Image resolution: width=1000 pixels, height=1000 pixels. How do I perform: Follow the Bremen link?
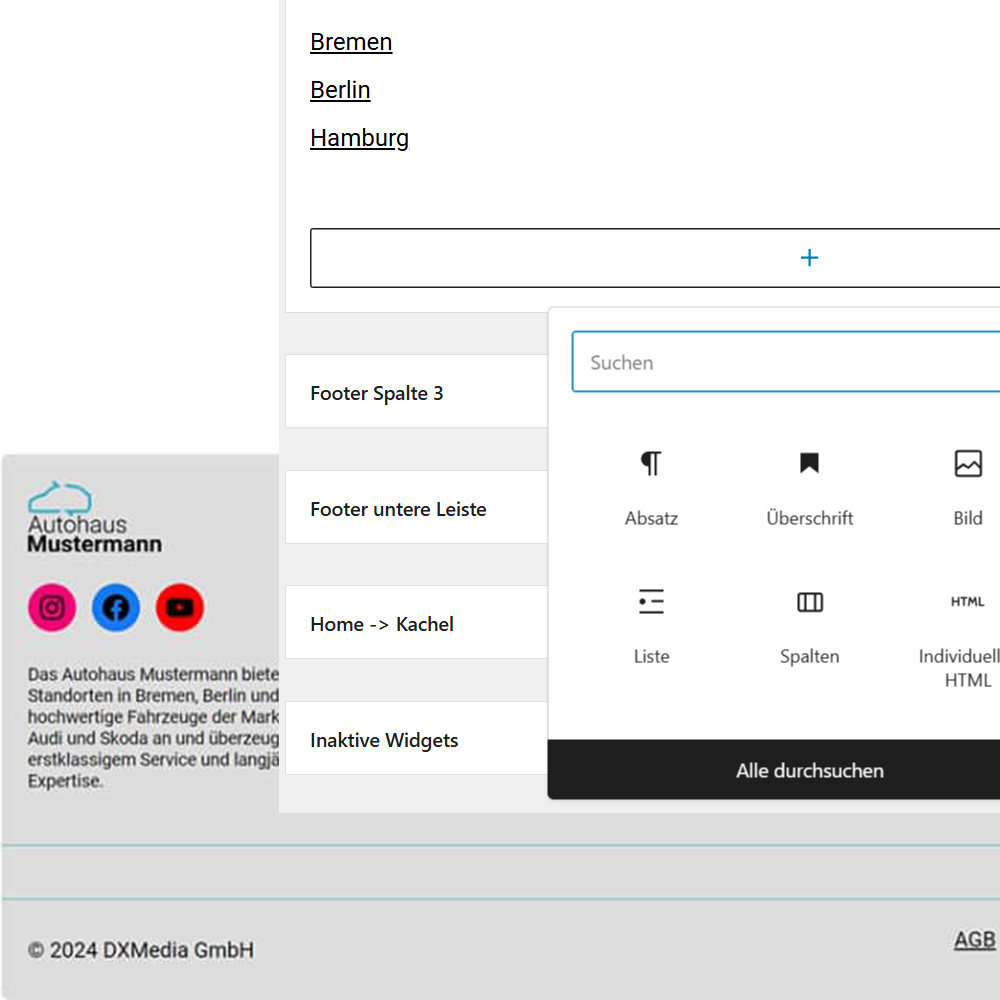point(351,42)
